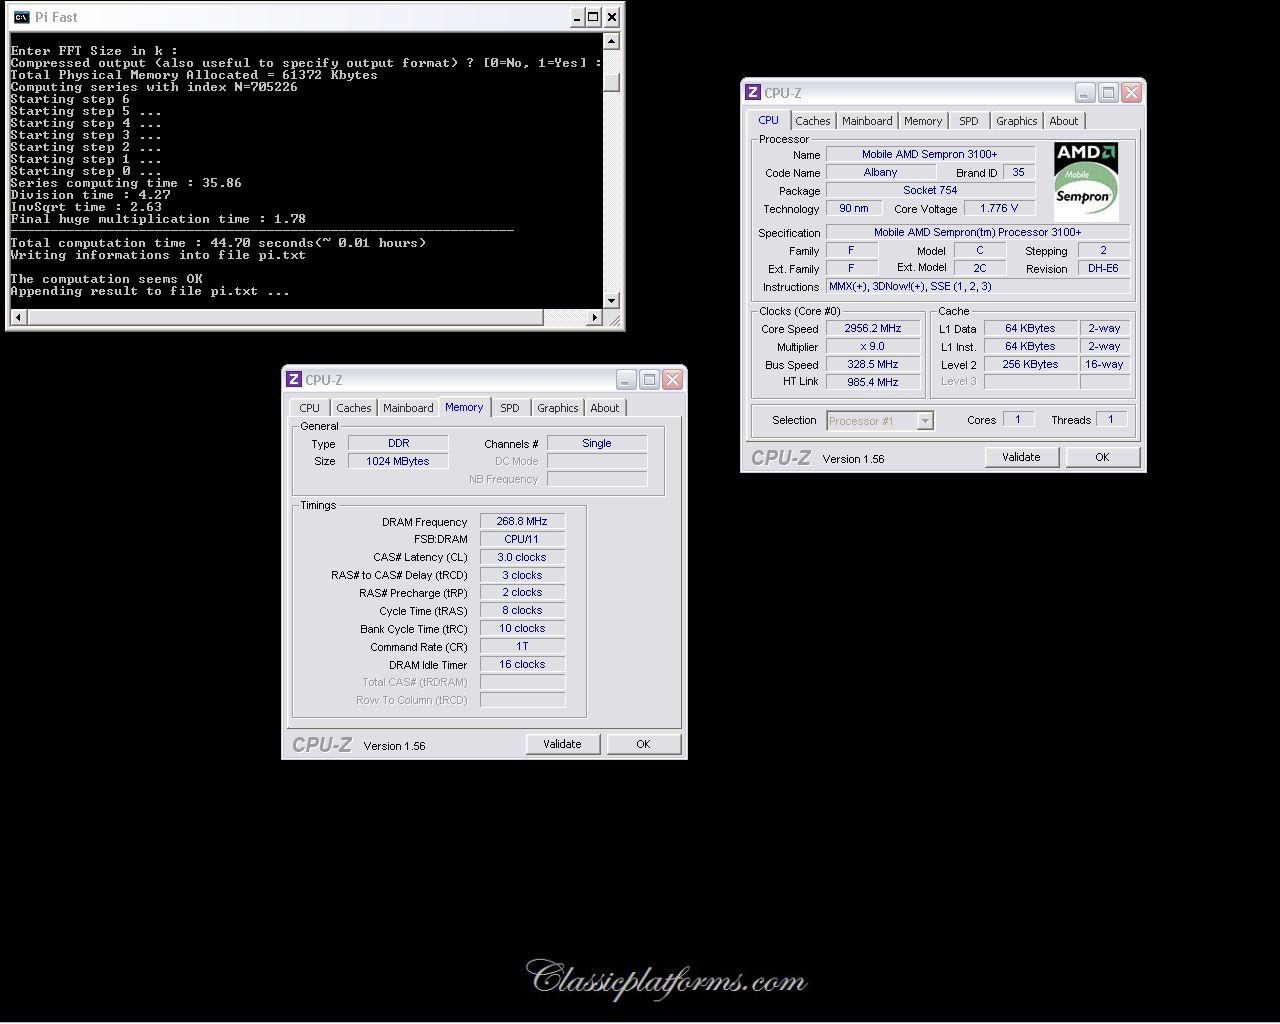Minimize the Pi Fast console window

[577, 17]
